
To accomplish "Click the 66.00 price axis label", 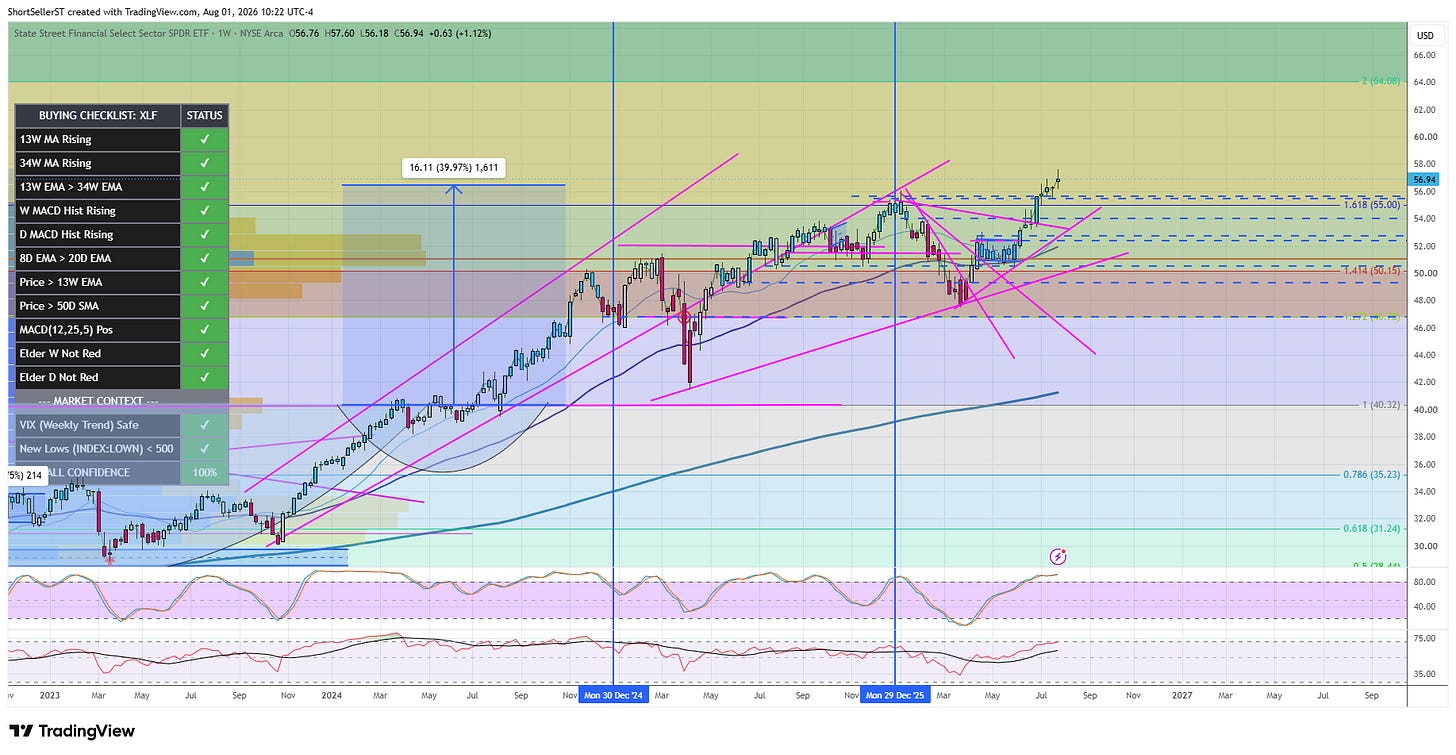I will pyautogui.click(x=1424, y=55).
